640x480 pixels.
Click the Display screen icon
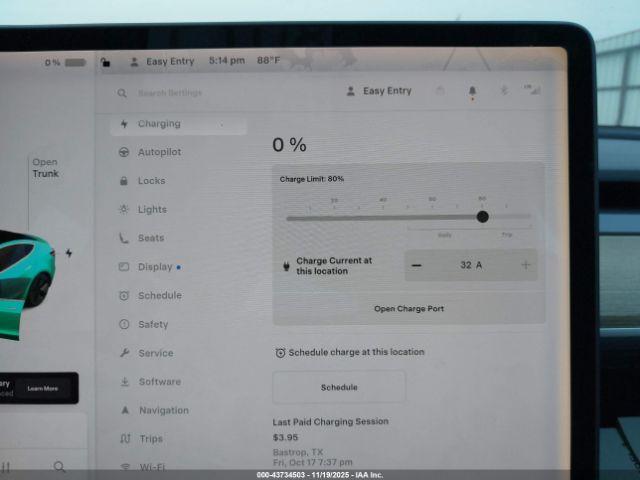(124, 267)
